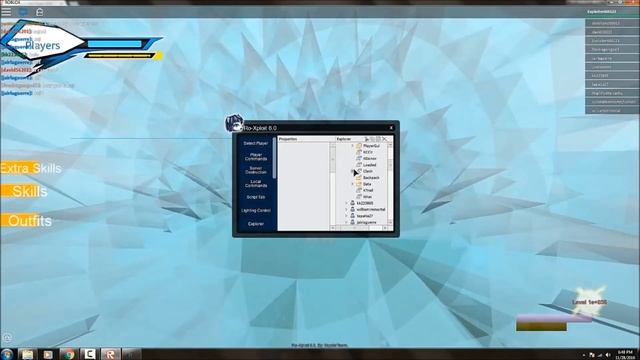Expand the Data folder node
Screen dimensions: 640x360
click(353, 184)
